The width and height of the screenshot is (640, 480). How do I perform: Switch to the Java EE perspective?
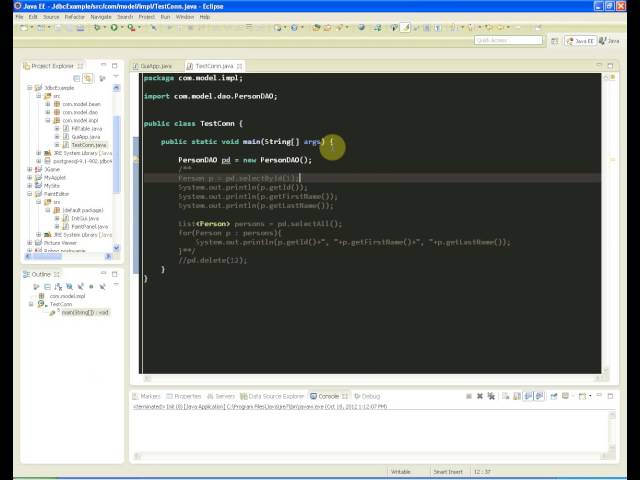click(x=580, y=41)
